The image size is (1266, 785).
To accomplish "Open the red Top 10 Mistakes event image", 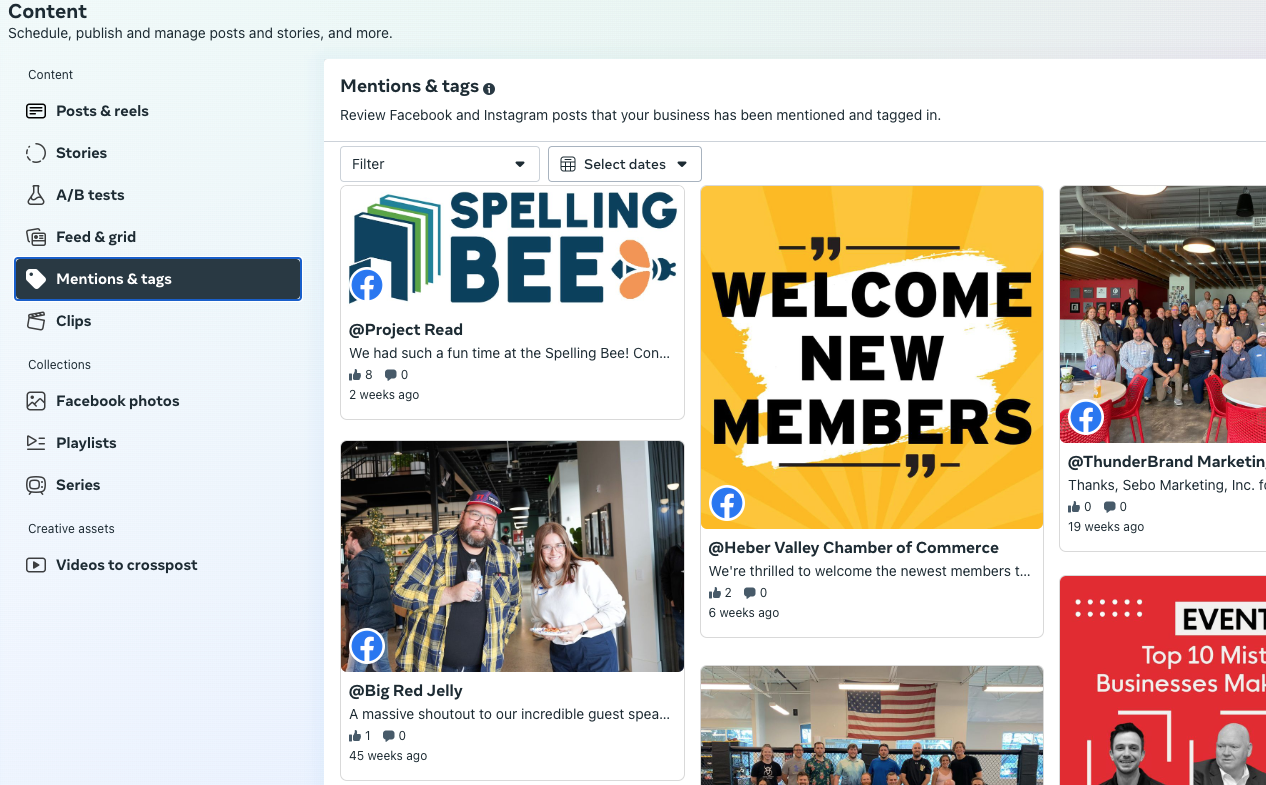I will point(1163,680).
